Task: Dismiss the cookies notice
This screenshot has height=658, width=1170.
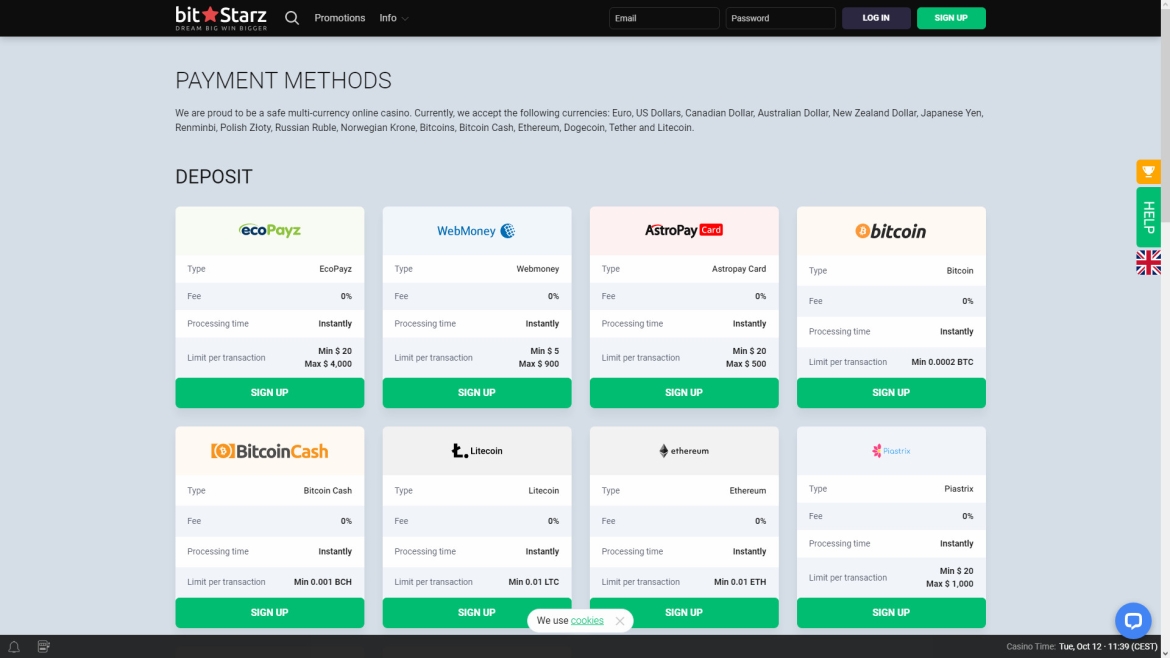Action: coord(620,621)
